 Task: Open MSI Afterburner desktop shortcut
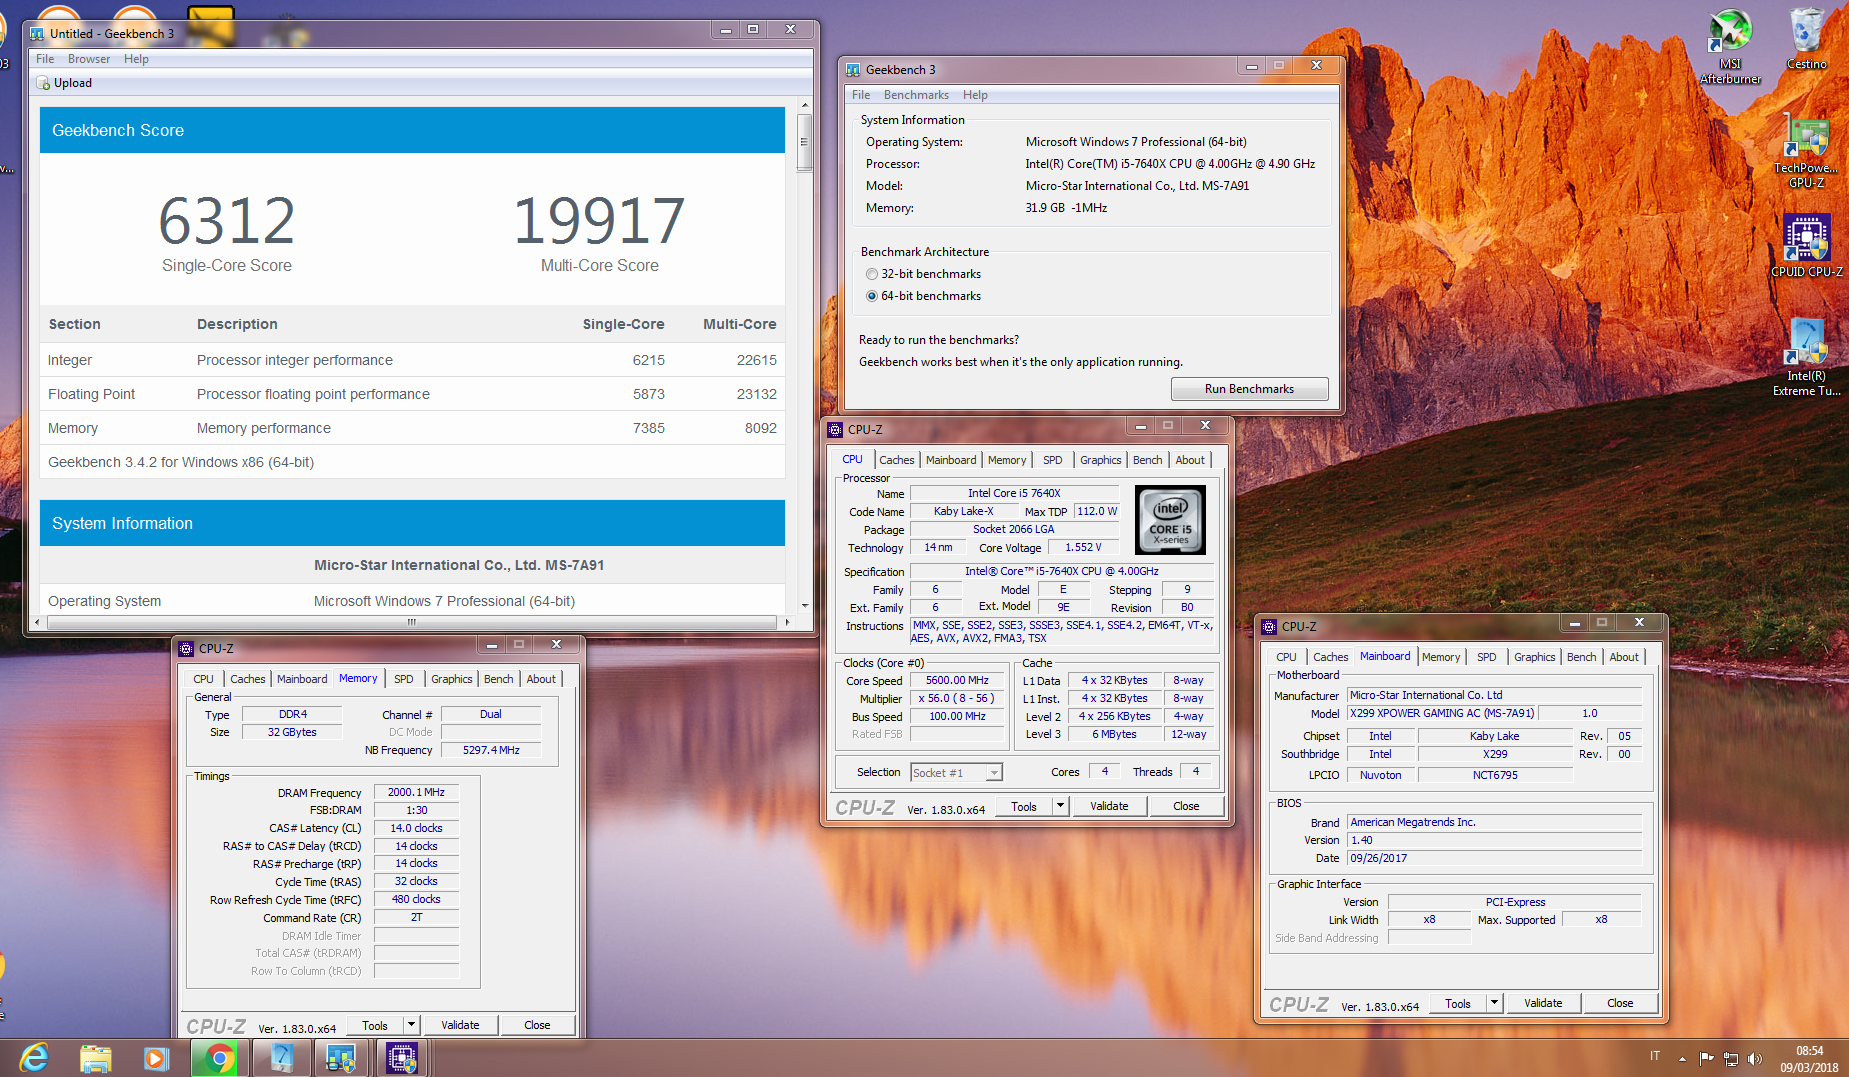click(x=1730, y=45)
